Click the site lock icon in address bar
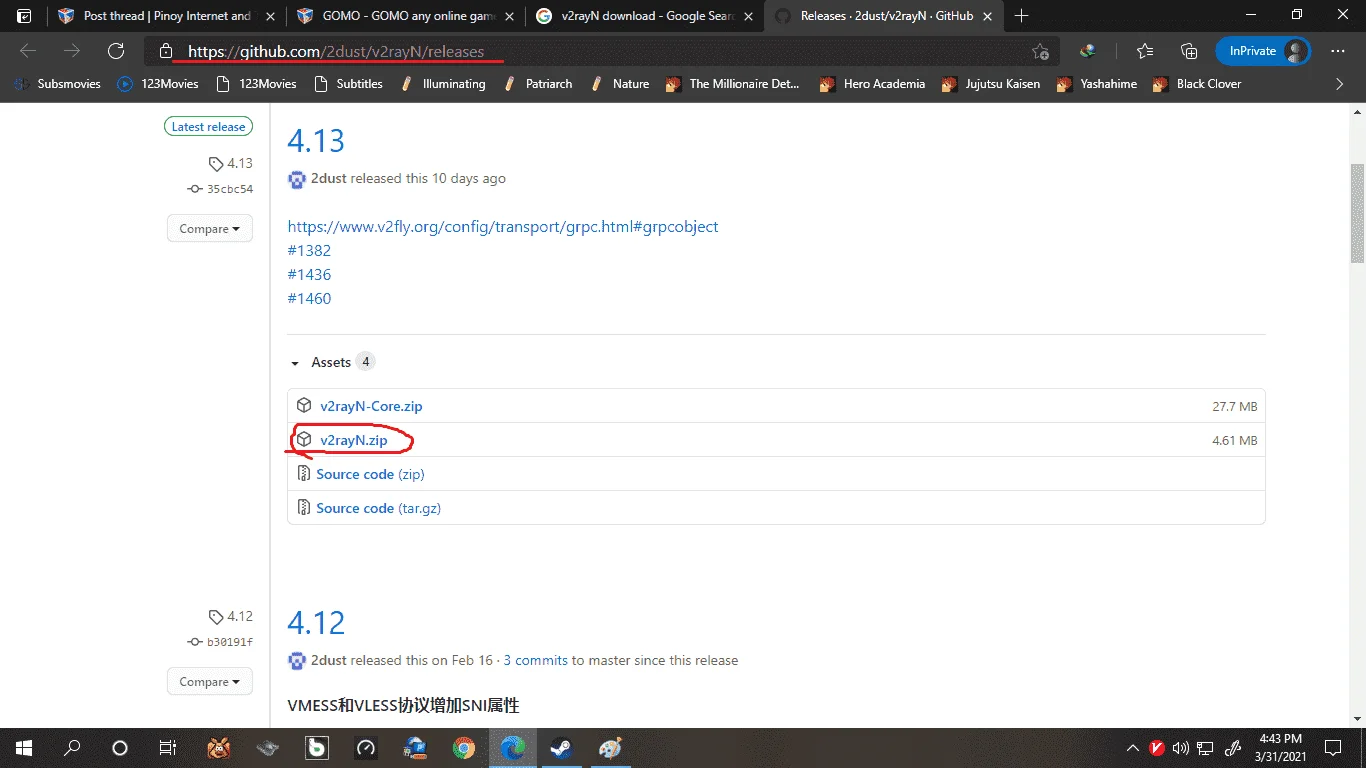Screen dimensions: 1366x768 (x=167, y=51)
